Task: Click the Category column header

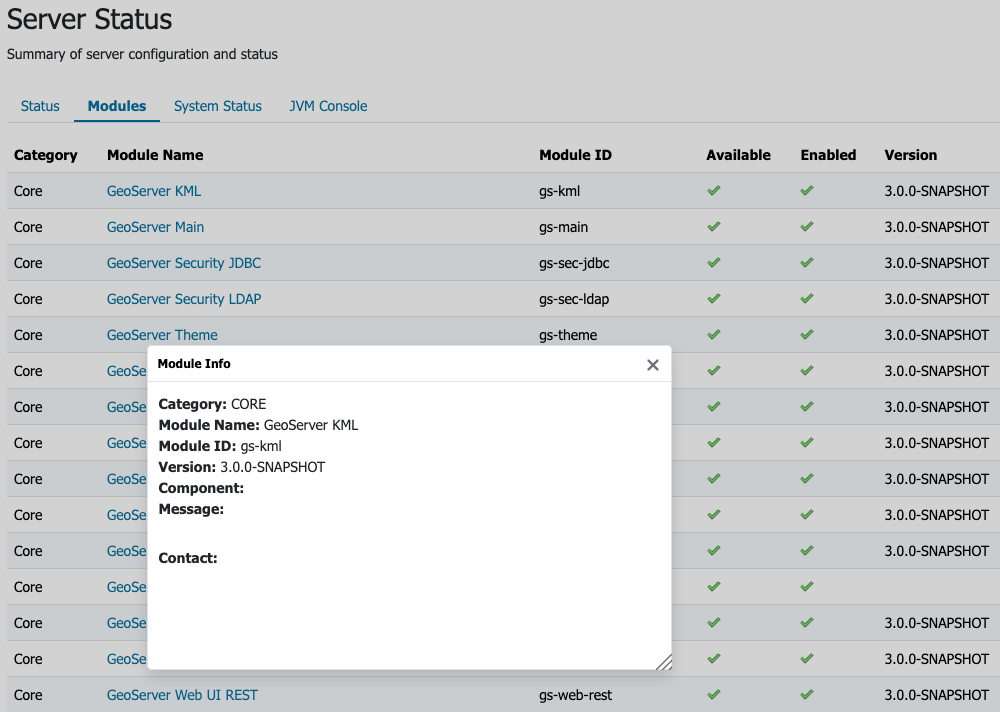Action: pyautogui.click(x=45, y=155)
